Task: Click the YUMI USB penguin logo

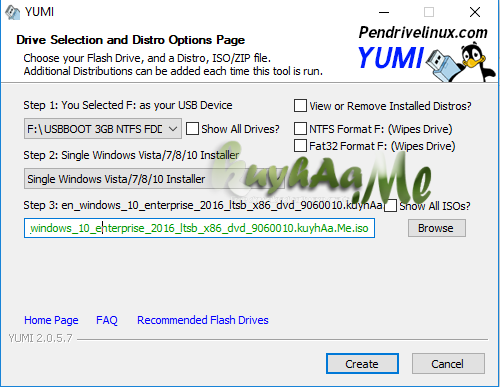Action: 427,62
